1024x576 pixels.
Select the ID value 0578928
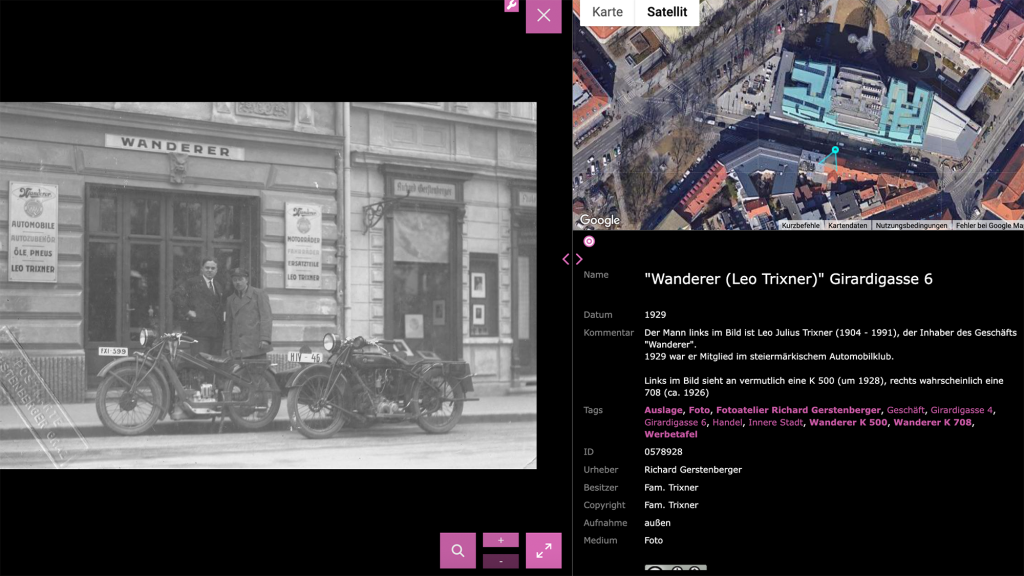coord(663,452)
